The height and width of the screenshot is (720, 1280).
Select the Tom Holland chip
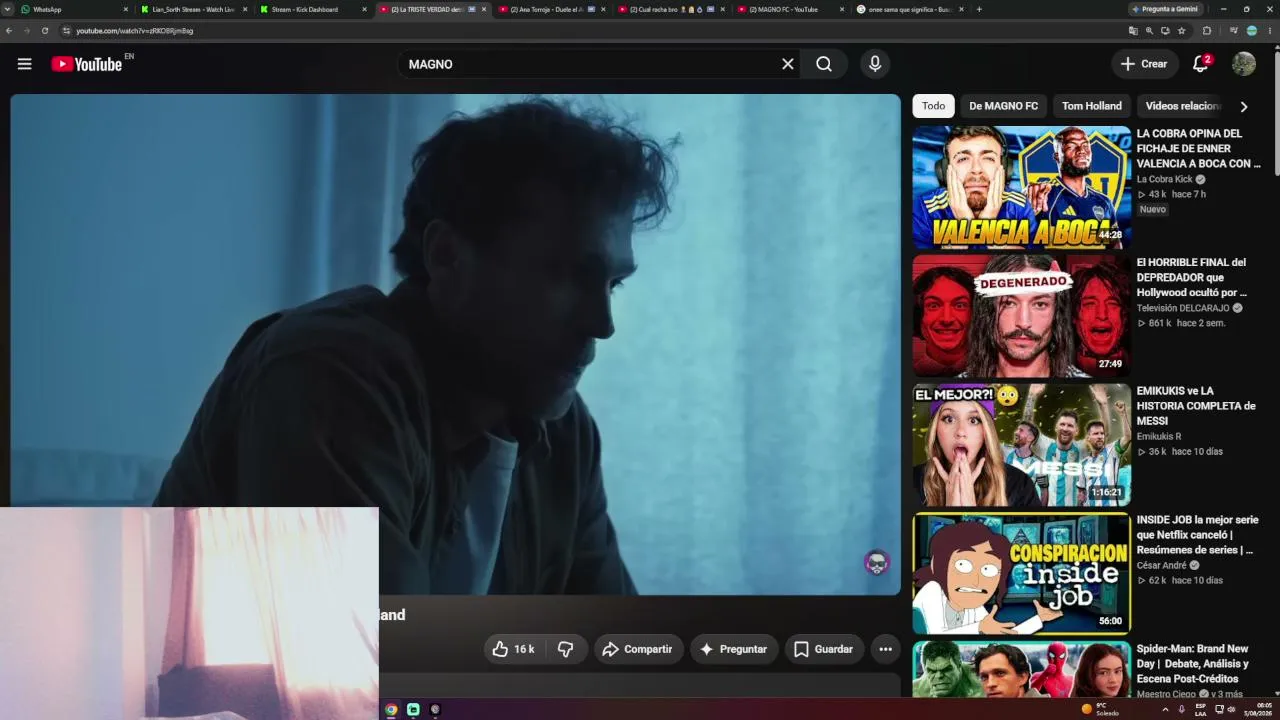click(1092, 106)
